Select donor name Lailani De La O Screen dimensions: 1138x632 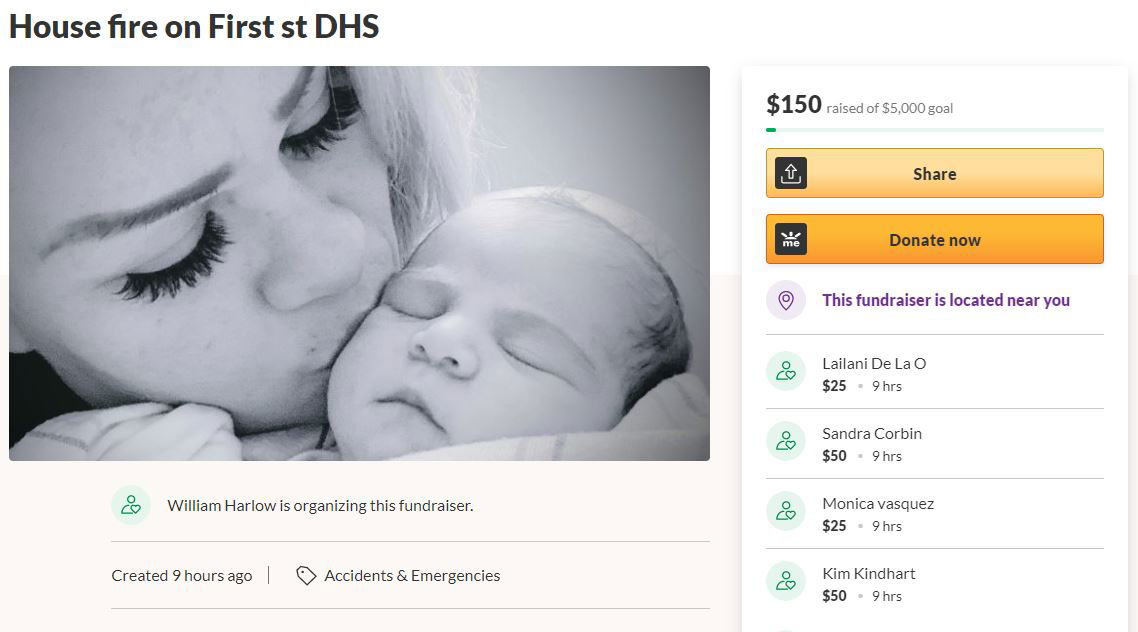pyautogui.click(x=874, y=363)
